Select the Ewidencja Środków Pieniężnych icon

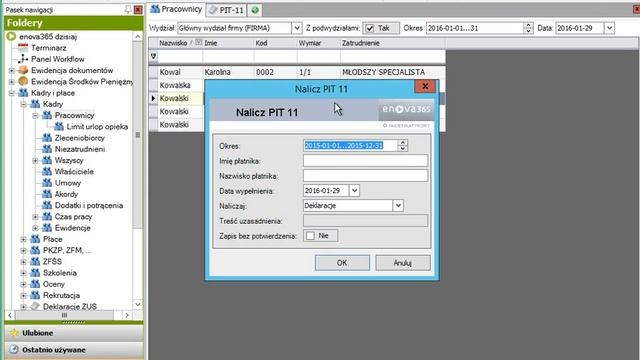point(23,82)
